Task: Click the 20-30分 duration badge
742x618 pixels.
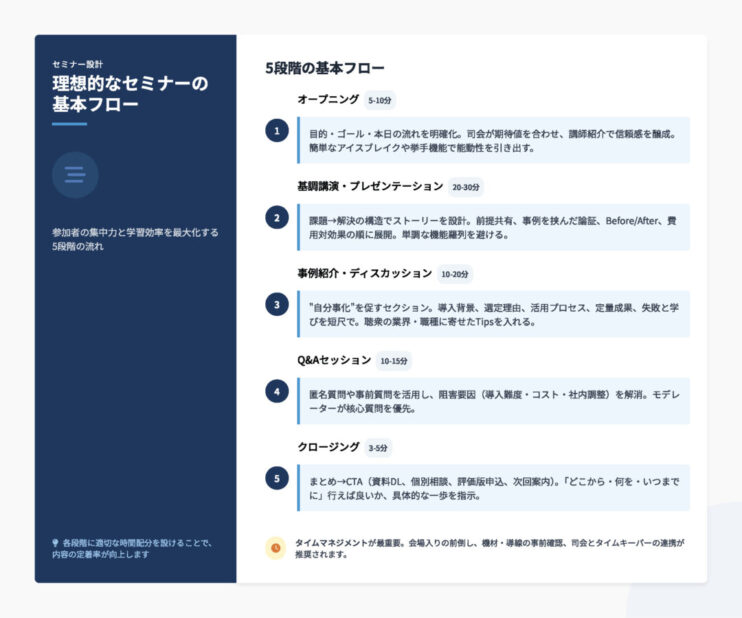Action: [x=466, y=187]
